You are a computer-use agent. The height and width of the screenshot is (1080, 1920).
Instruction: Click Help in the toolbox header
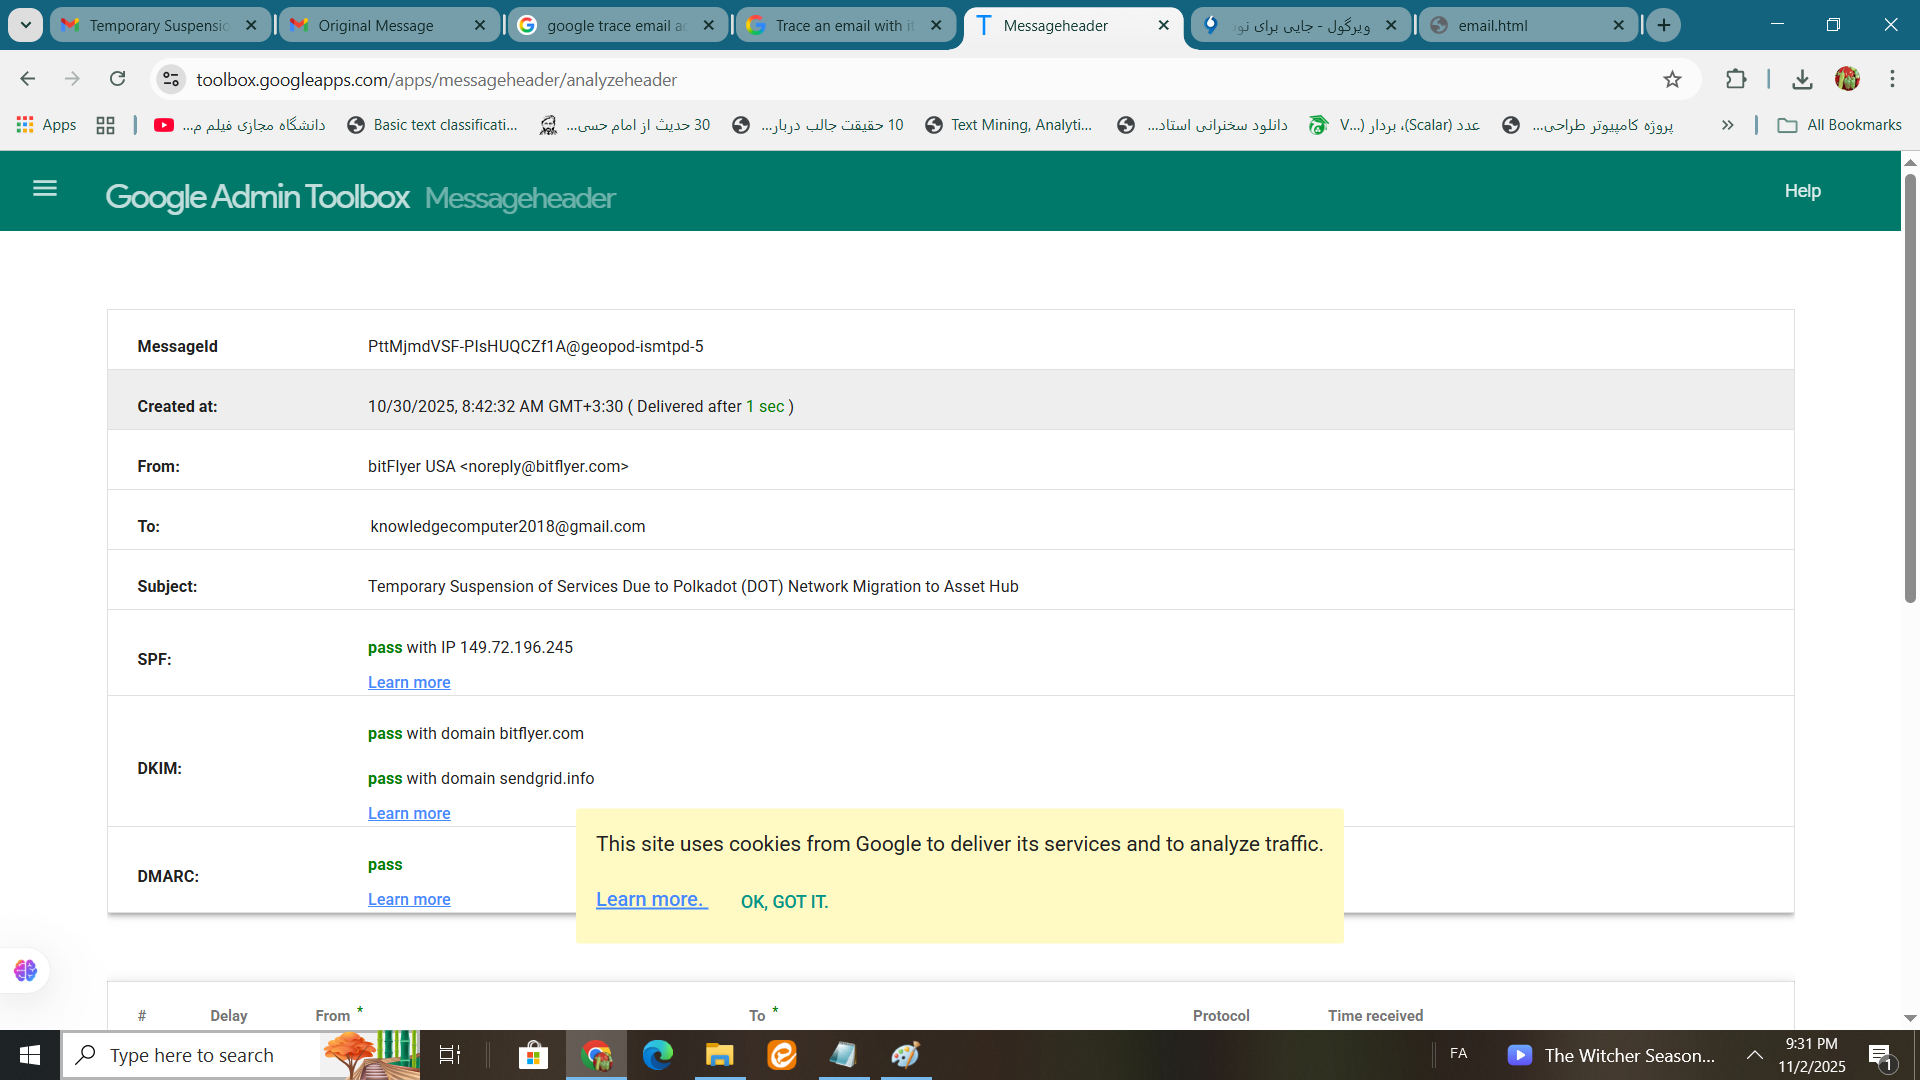pyautogui.click(x=1802, y=191)
